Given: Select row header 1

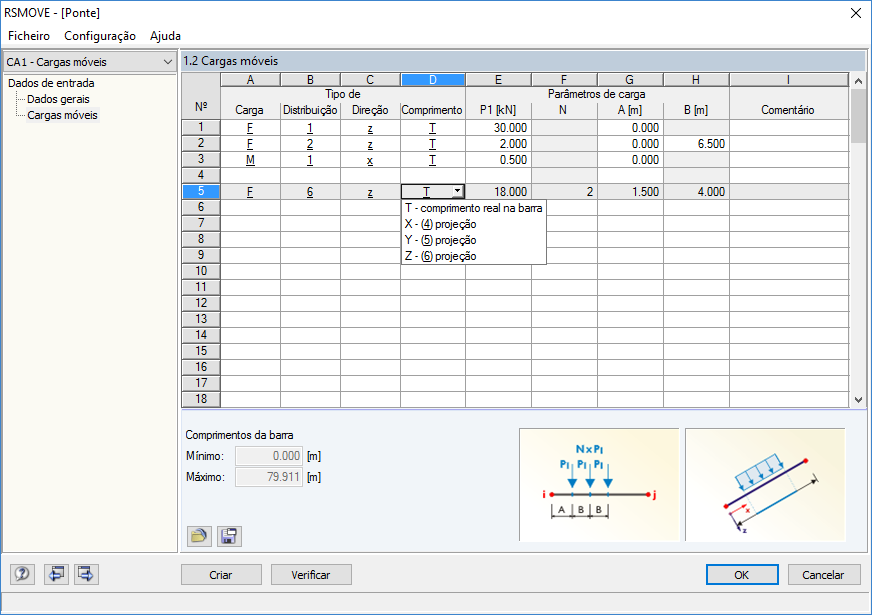Looking at the screenshot, I should (201, 127).
